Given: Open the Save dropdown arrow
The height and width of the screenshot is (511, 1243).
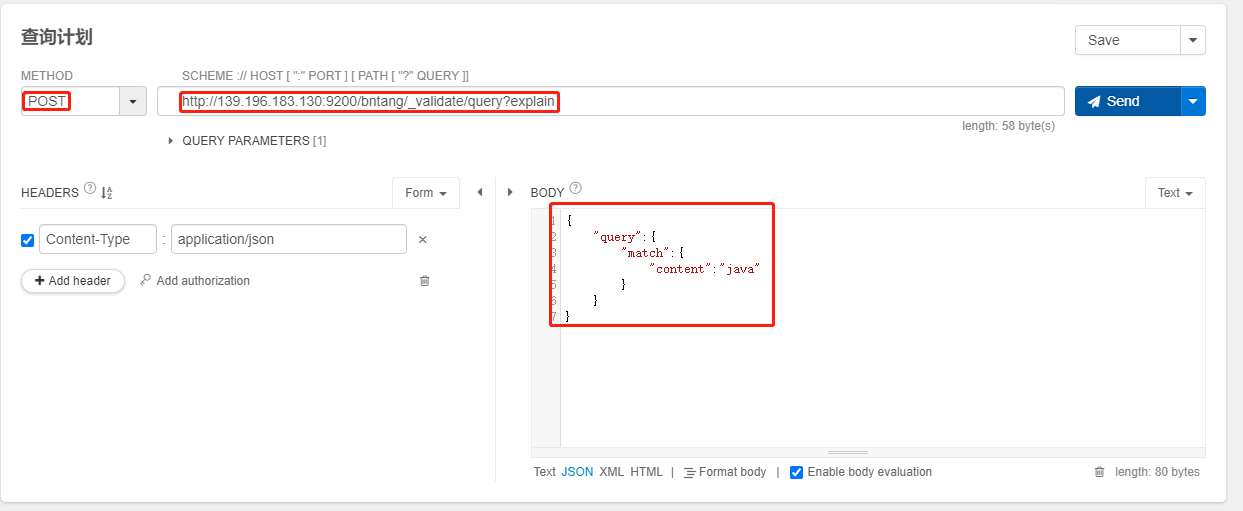Looking at the screenshot, I should tap(1193, 40).
